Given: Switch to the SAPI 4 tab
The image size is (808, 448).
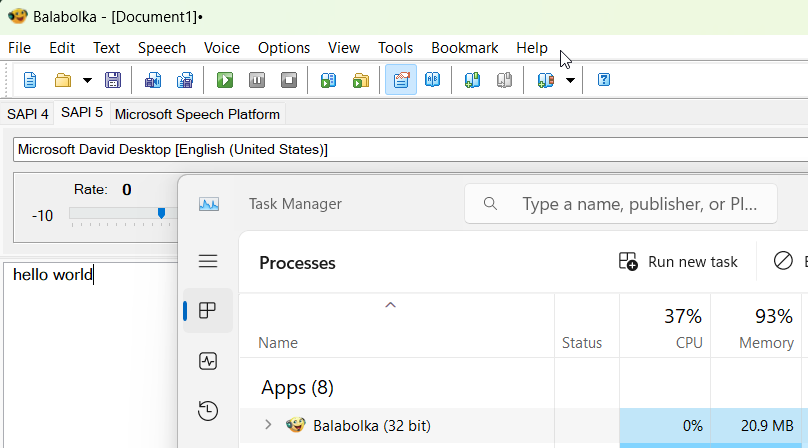Looking at the screenshot, I should pos(27,114).
